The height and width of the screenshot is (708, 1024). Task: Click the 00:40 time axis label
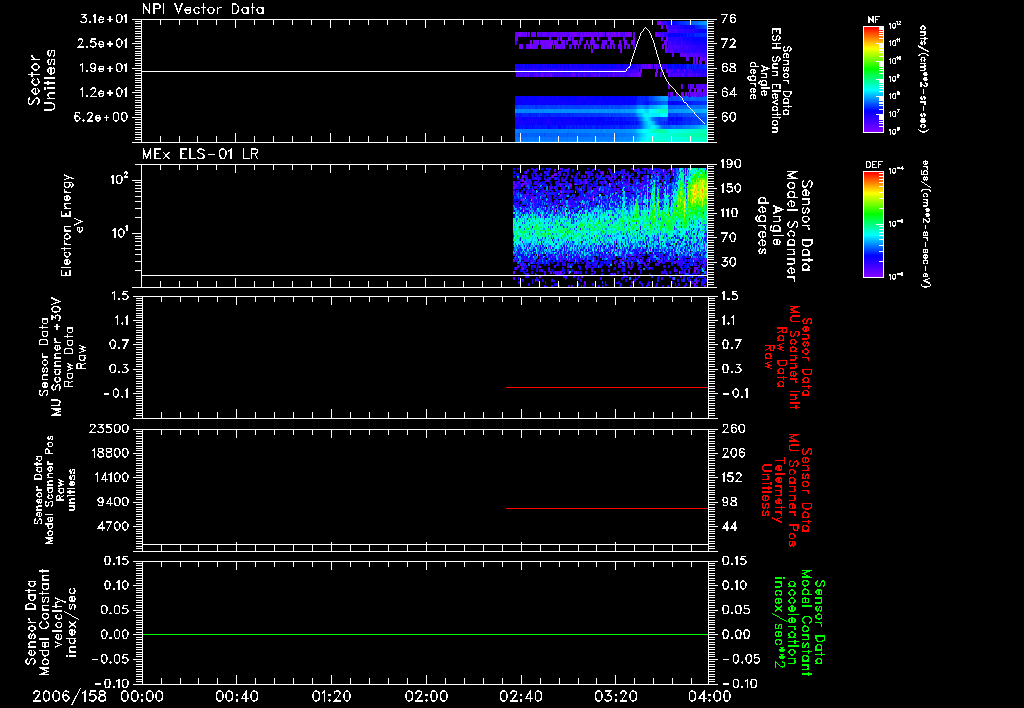(236, 696)
